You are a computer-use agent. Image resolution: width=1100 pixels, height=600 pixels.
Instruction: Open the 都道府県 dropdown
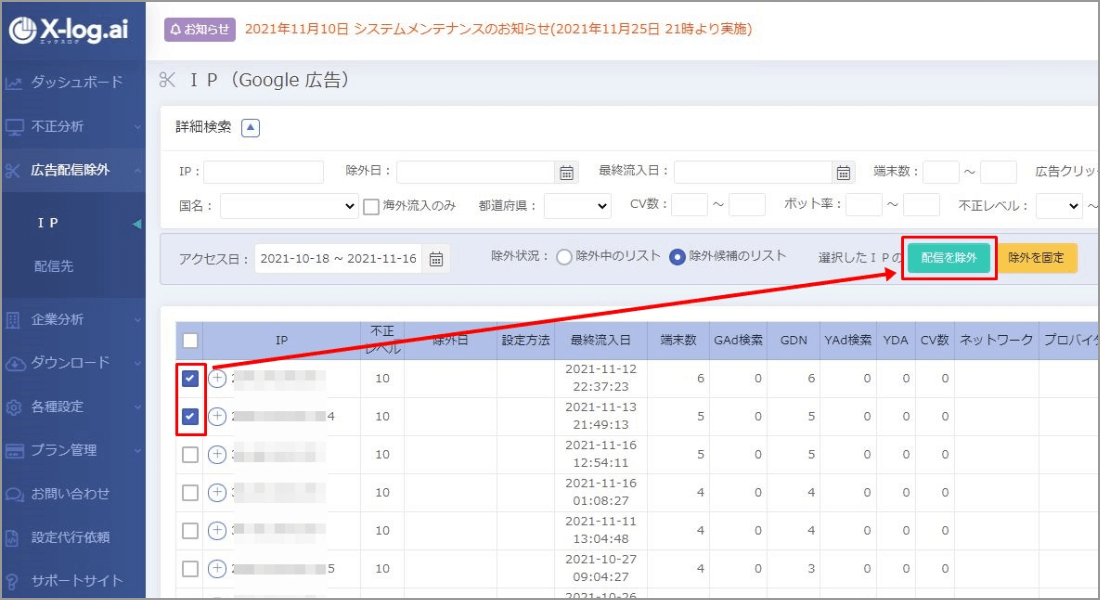tap(577, 206)
